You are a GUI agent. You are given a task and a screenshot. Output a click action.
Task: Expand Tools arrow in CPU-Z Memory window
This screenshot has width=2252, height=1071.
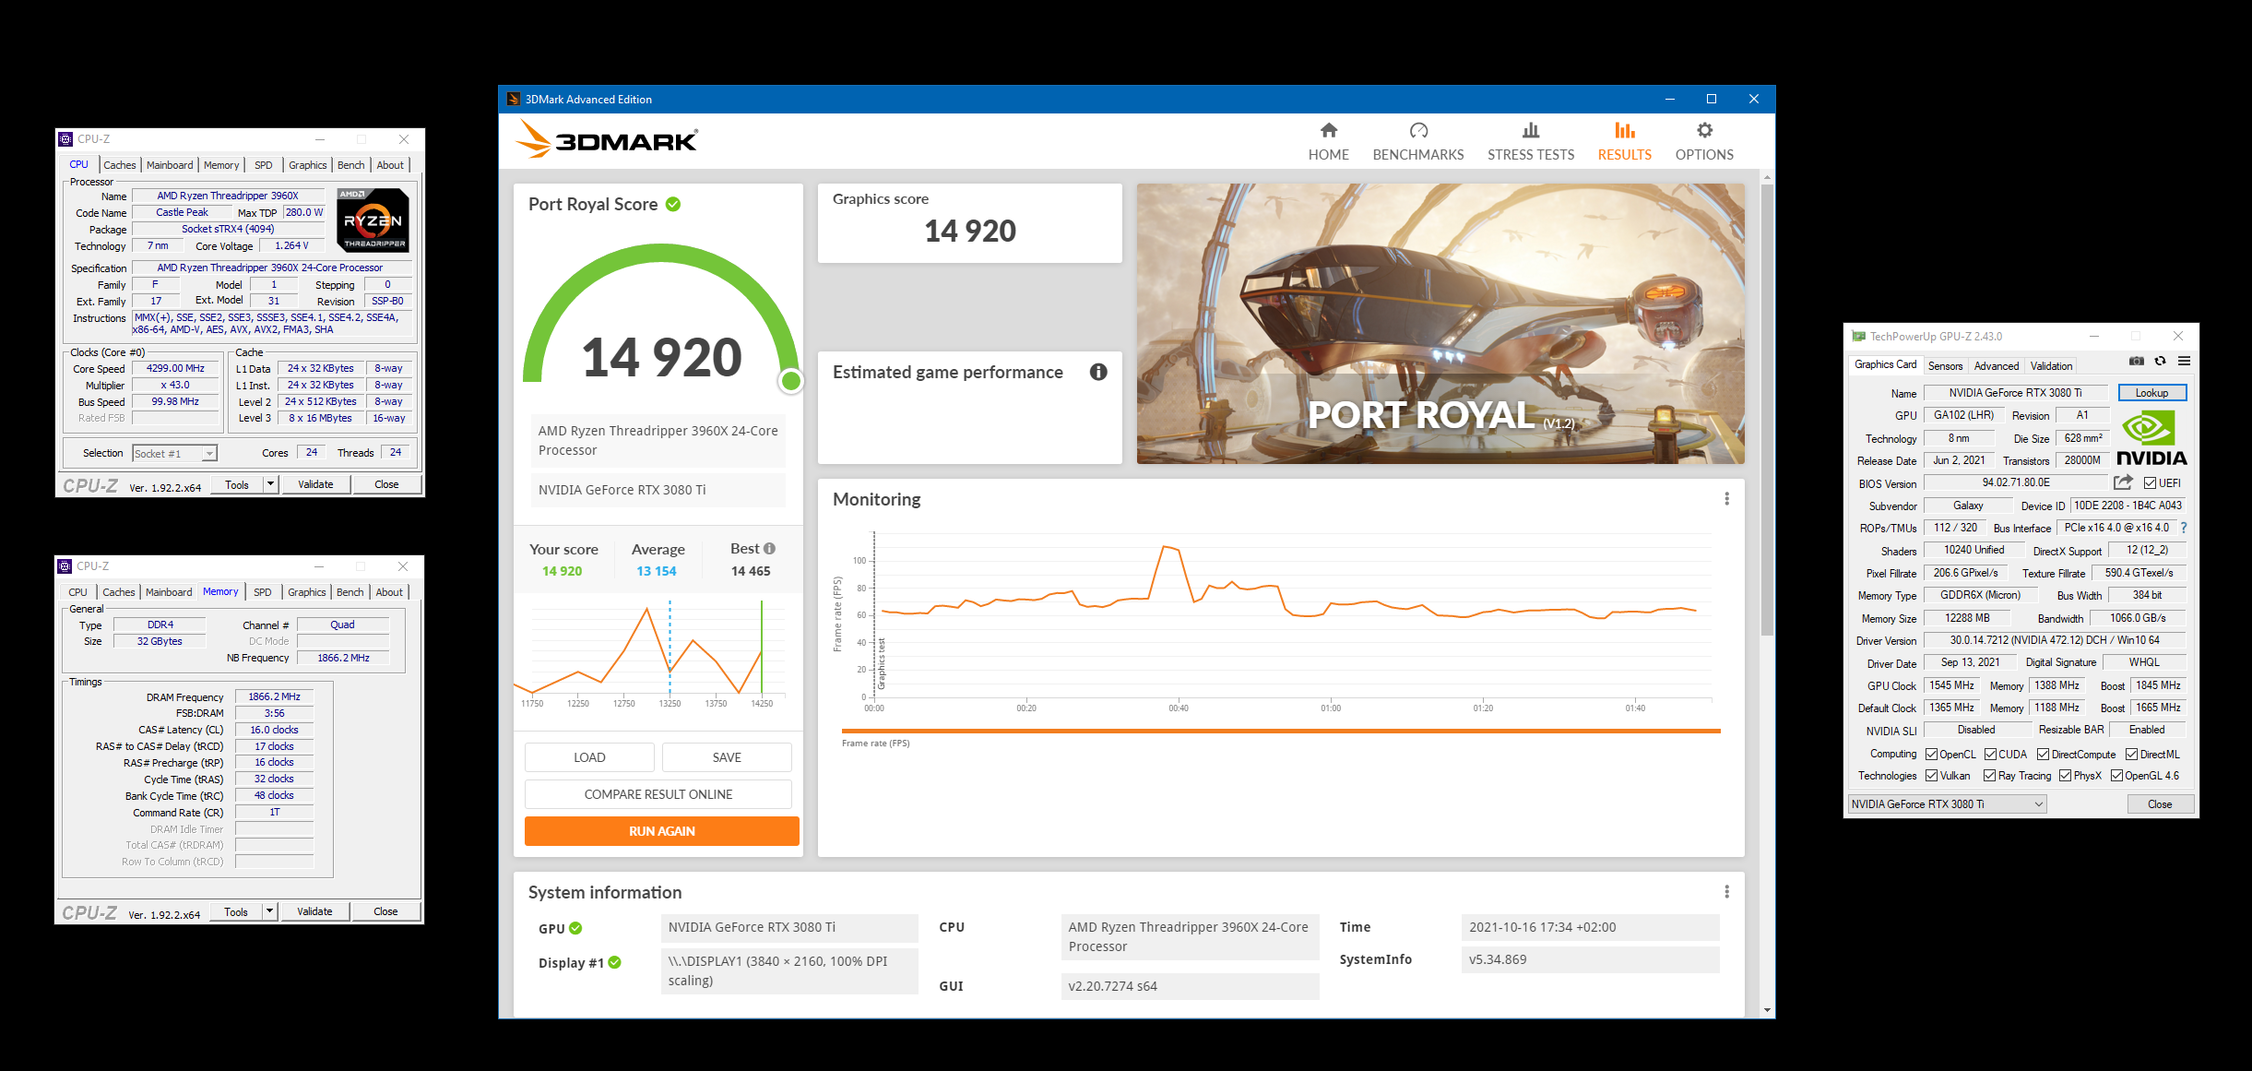tap(269, 911)
